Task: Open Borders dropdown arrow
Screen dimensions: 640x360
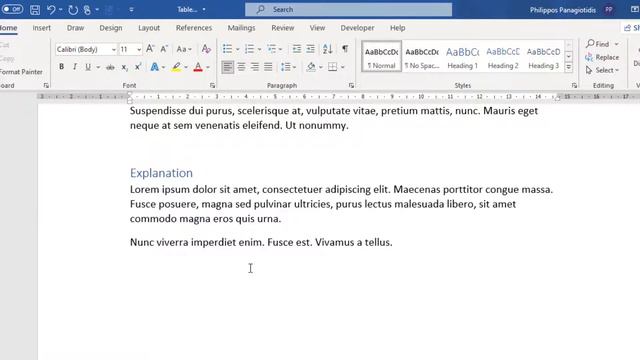Action: 342,67
